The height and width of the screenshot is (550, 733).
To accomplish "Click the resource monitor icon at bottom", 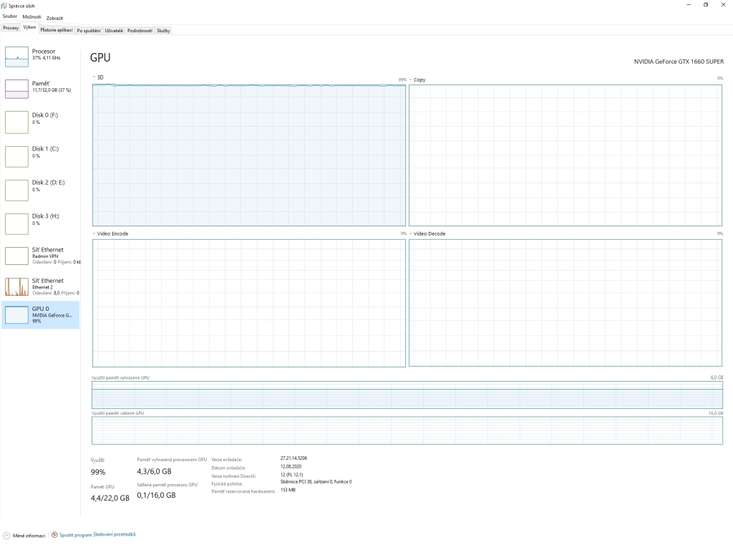I will (x=54, y=535).
